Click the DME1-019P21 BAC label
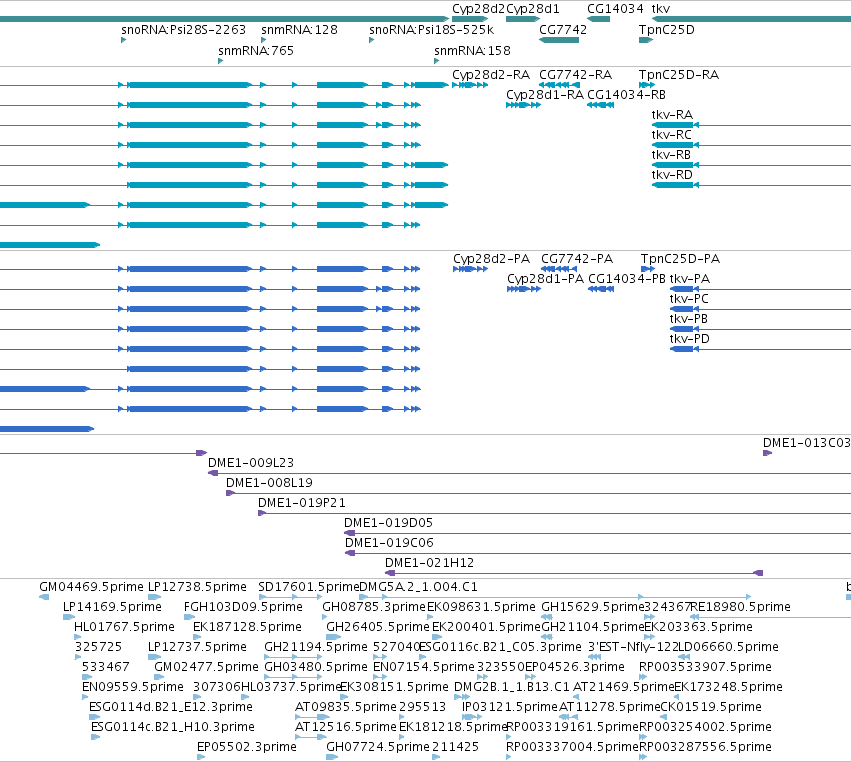Image resolution: width=851 pixels, height=762 pixels. [x=302, y=503]
